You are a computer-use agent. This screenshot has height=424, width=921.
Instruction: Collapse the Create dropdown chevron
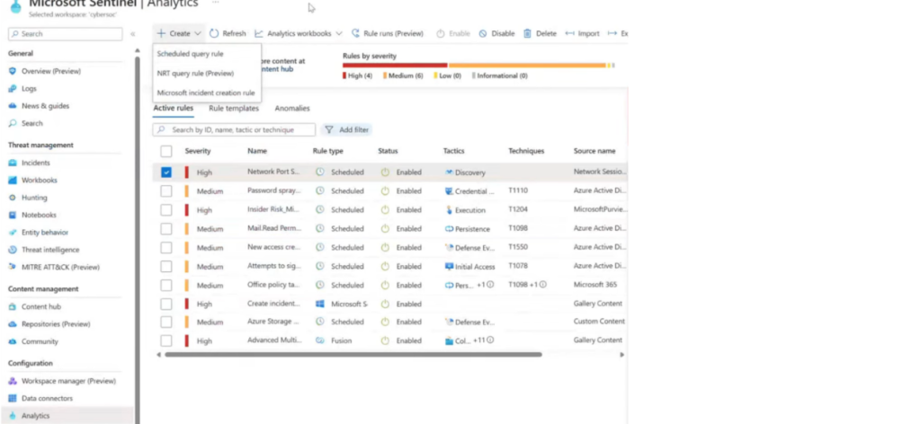coord(198,33)
